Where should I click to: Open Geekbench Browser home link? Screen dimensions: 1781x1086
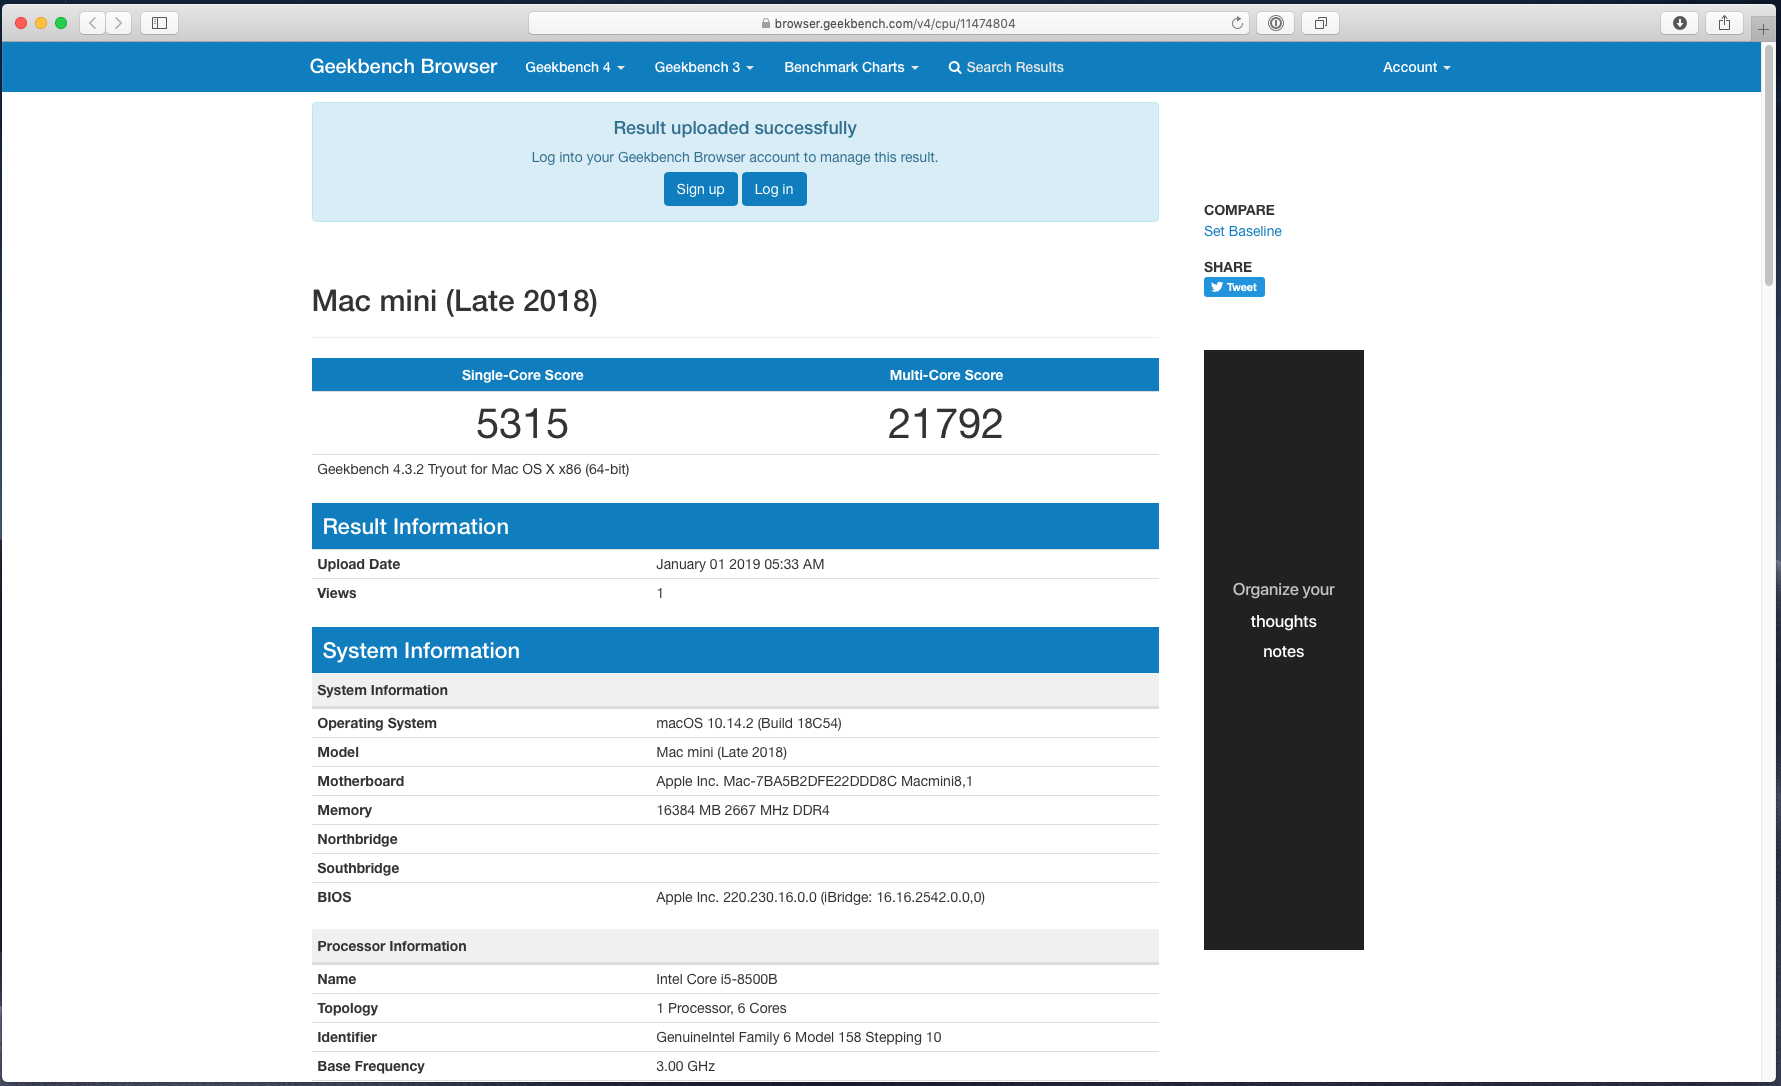click(403, 66)
